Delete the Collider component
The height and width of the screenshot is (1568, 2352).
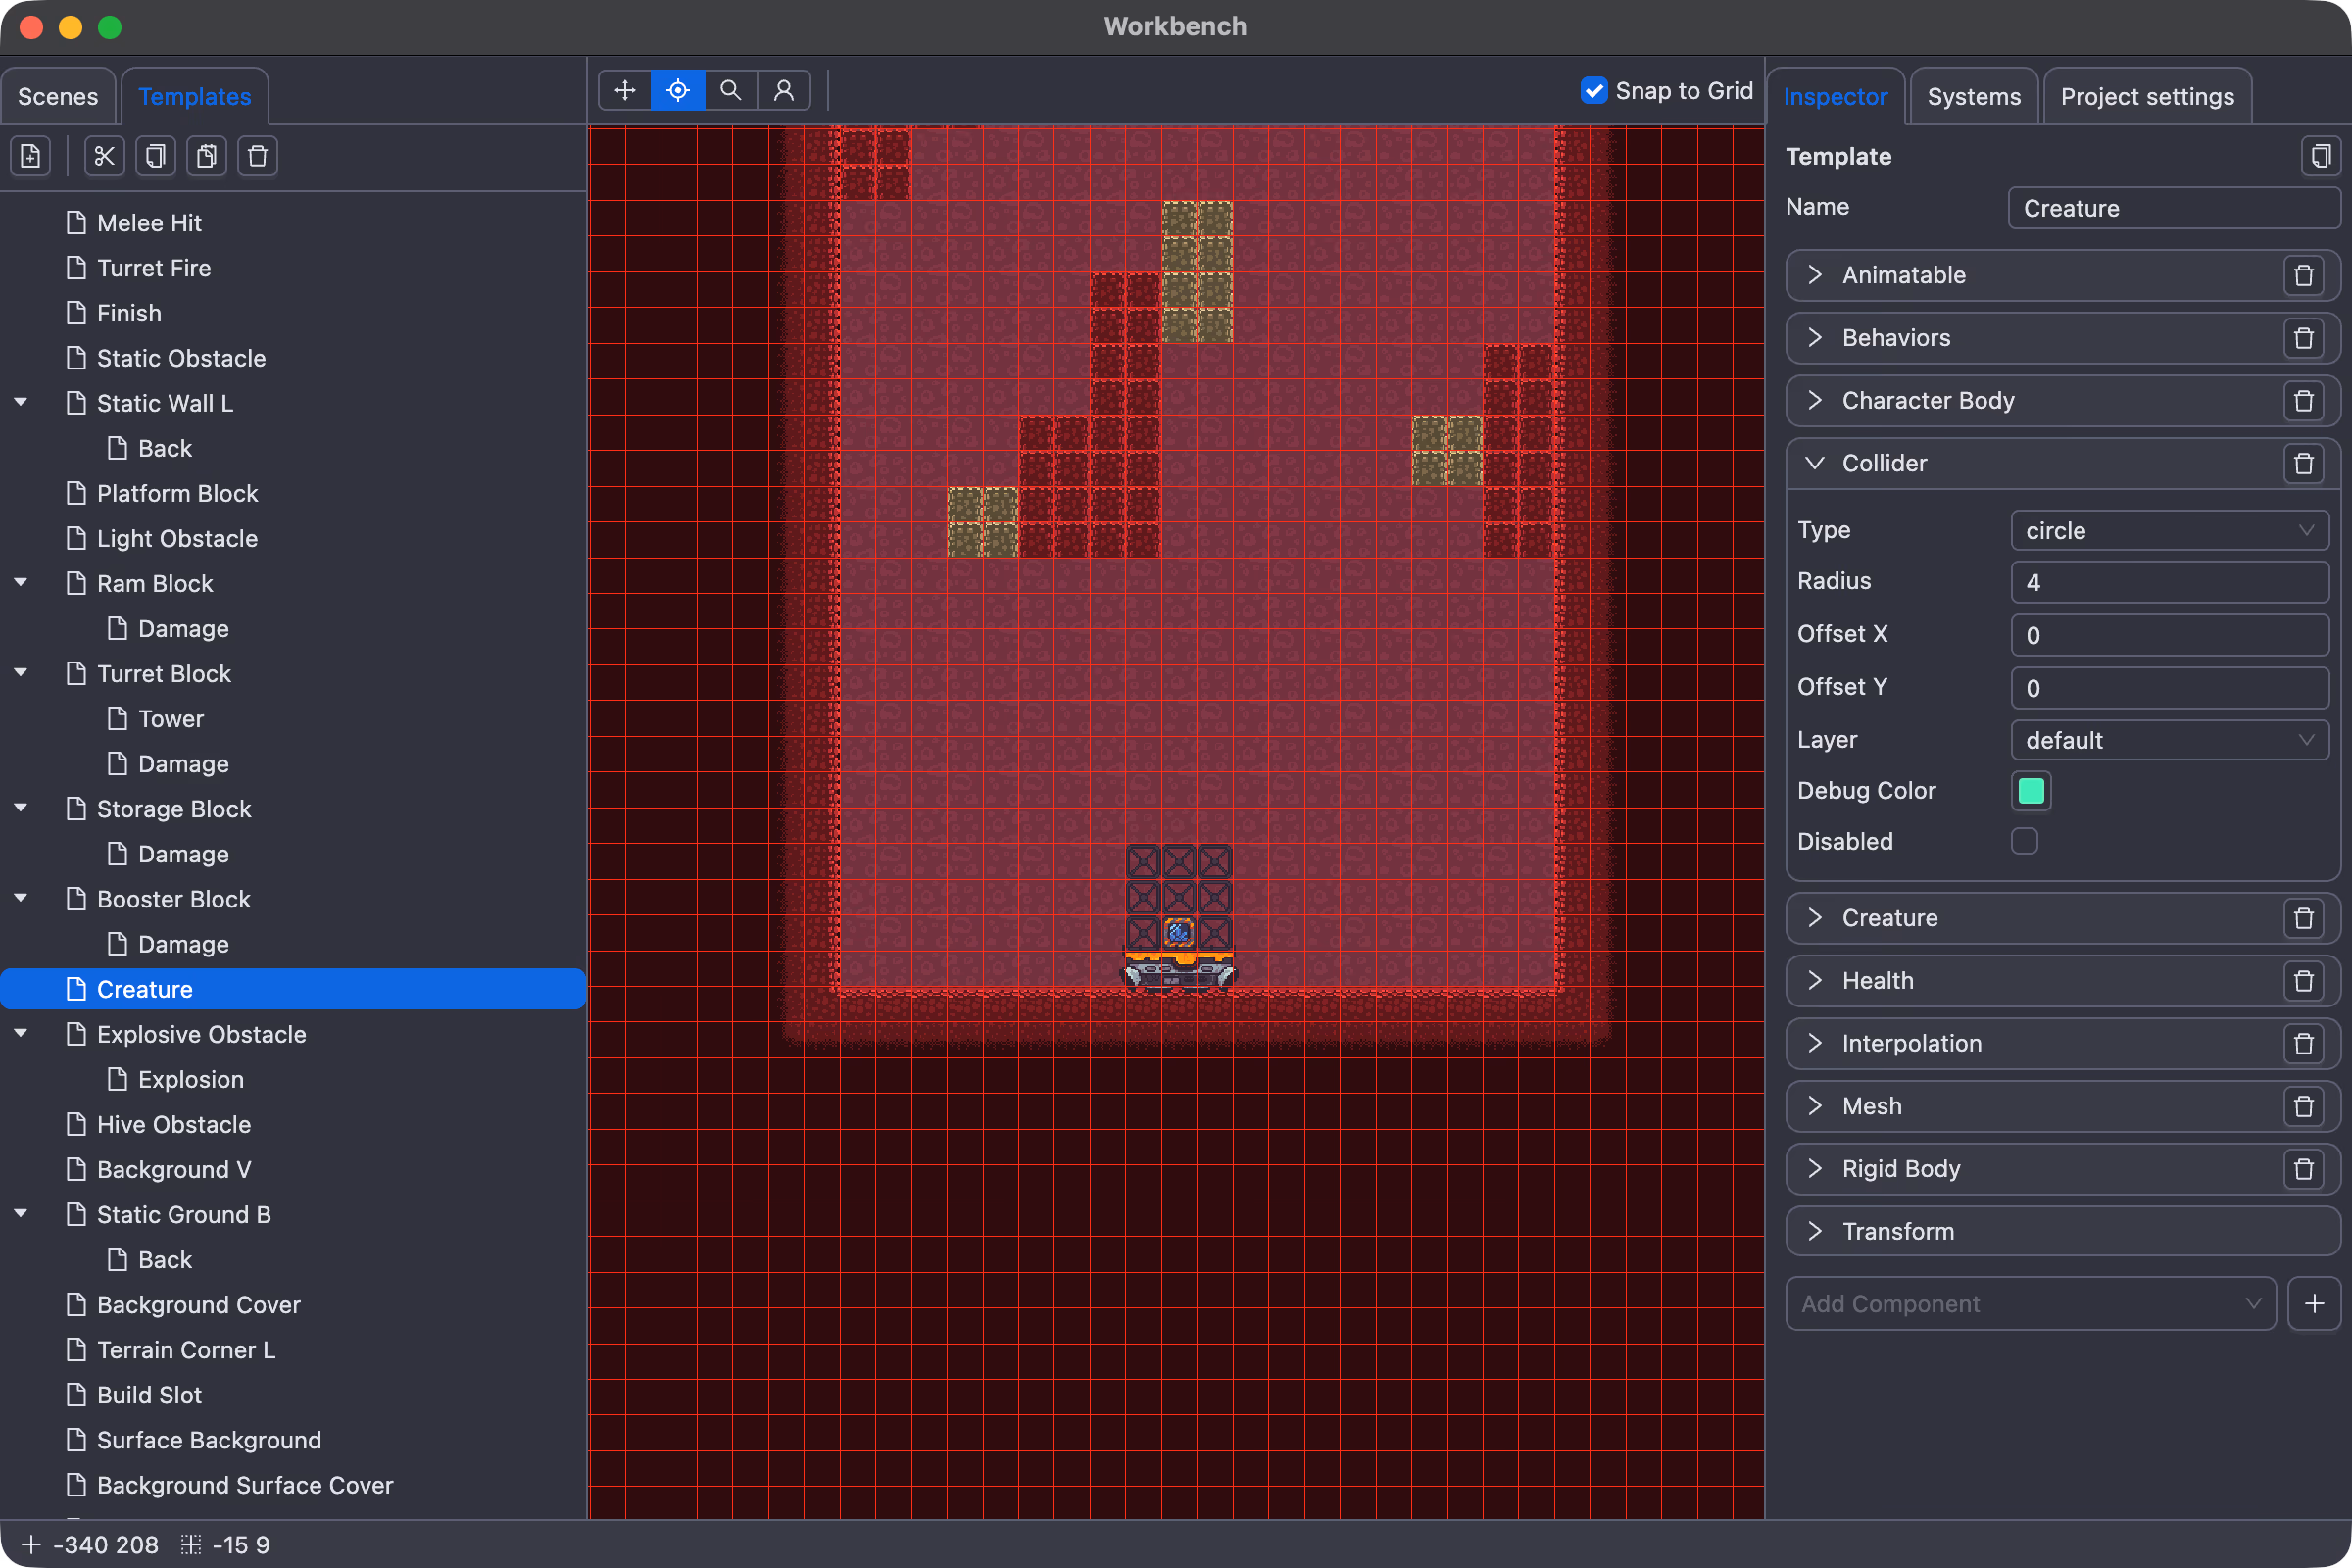coord(2304,463)
